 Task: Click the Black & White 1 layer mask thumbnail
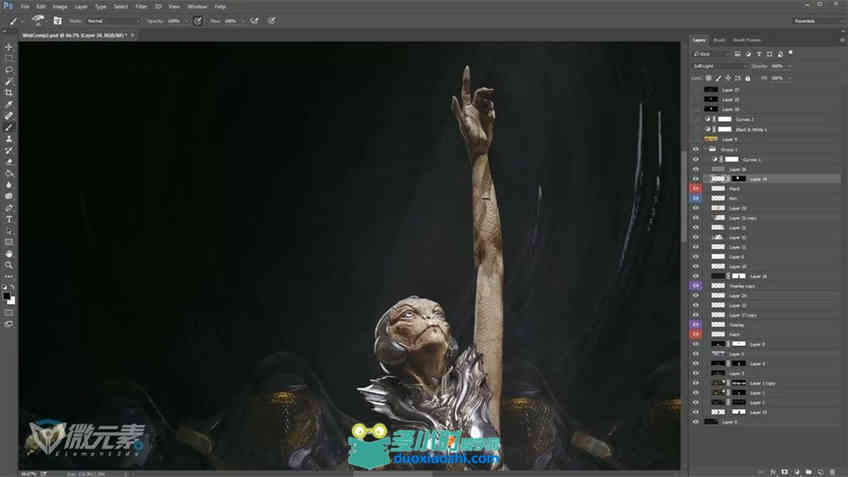pyautogui.click(x=724, y=129)
